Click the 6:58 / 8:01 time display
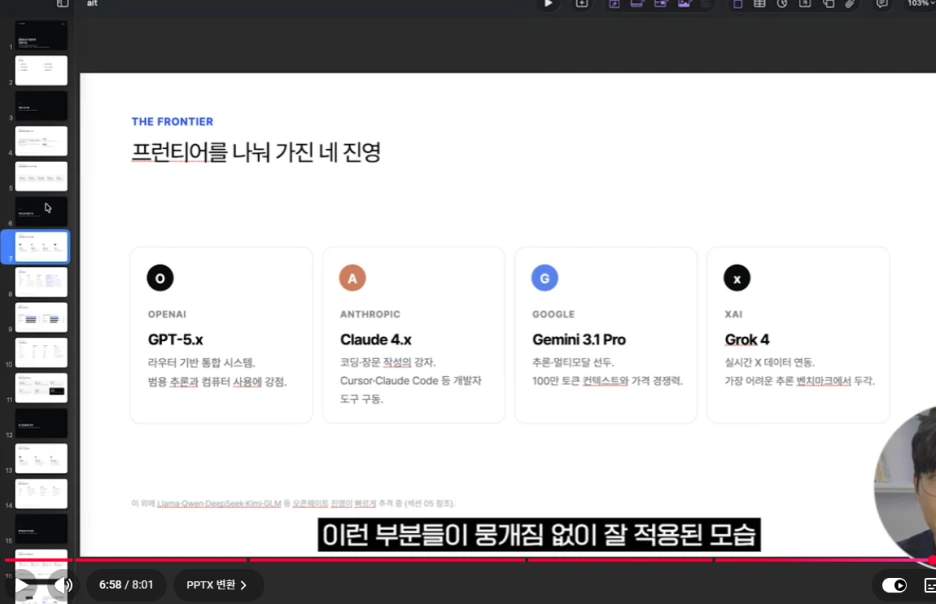The width and height of the screenshot is (936, 604). click(x=126, y=585)
